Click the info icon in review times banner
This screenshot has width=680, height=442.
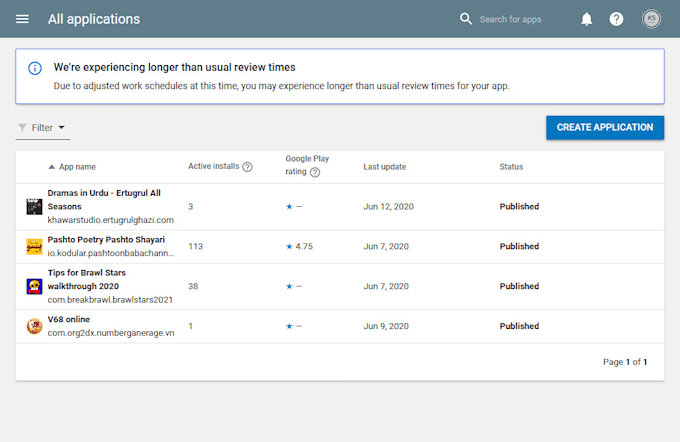point(35,68)
